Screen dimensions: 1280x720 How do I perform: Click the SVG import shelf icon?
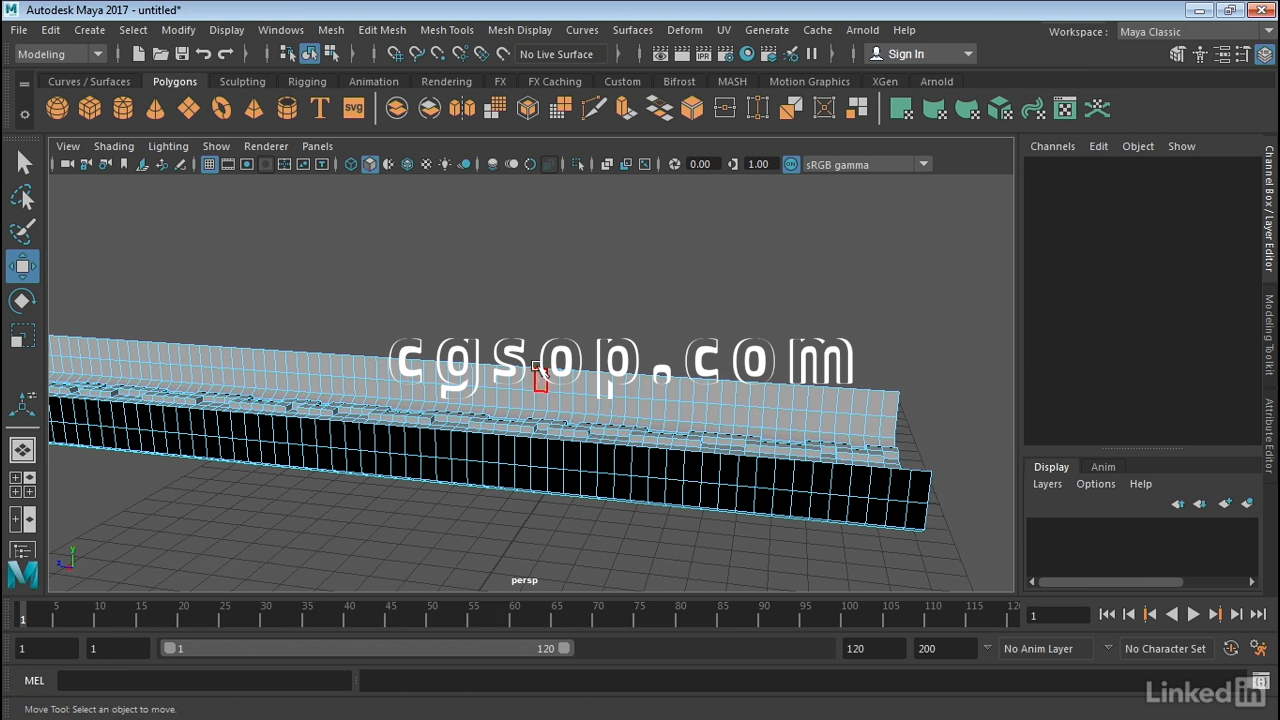tap(353, 109)
